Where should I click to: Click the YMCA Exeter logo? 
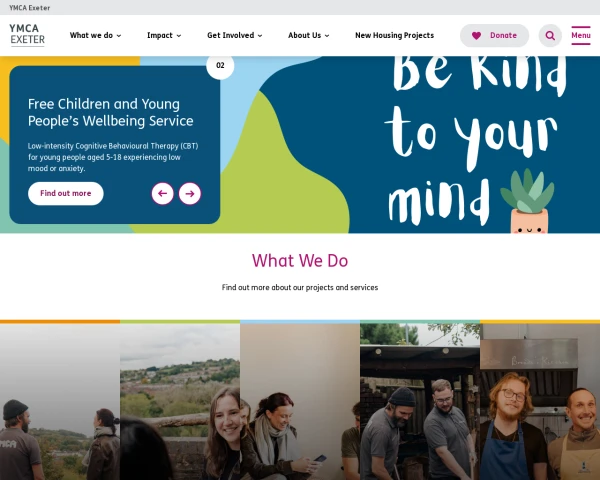pyautogui.click(x=27, y=35)
